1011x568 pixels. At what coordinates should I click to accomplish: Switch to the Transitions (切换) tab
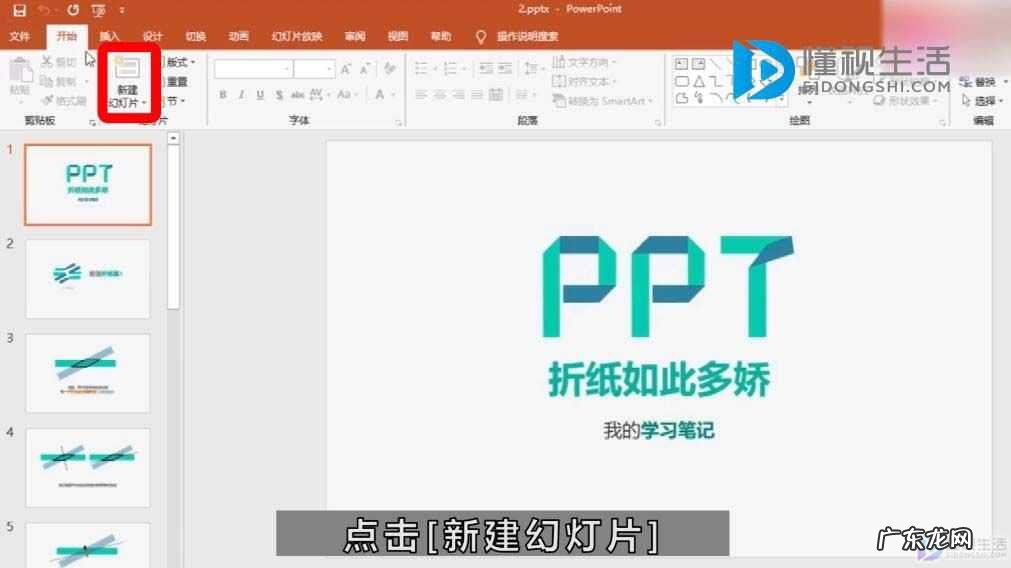[x=195, y=37]
